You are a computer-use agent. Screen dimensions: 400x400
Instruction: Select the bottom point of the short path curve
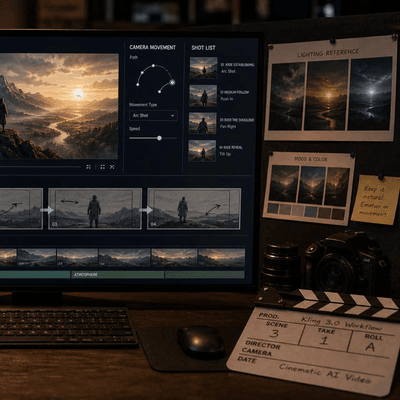(159, 91)
